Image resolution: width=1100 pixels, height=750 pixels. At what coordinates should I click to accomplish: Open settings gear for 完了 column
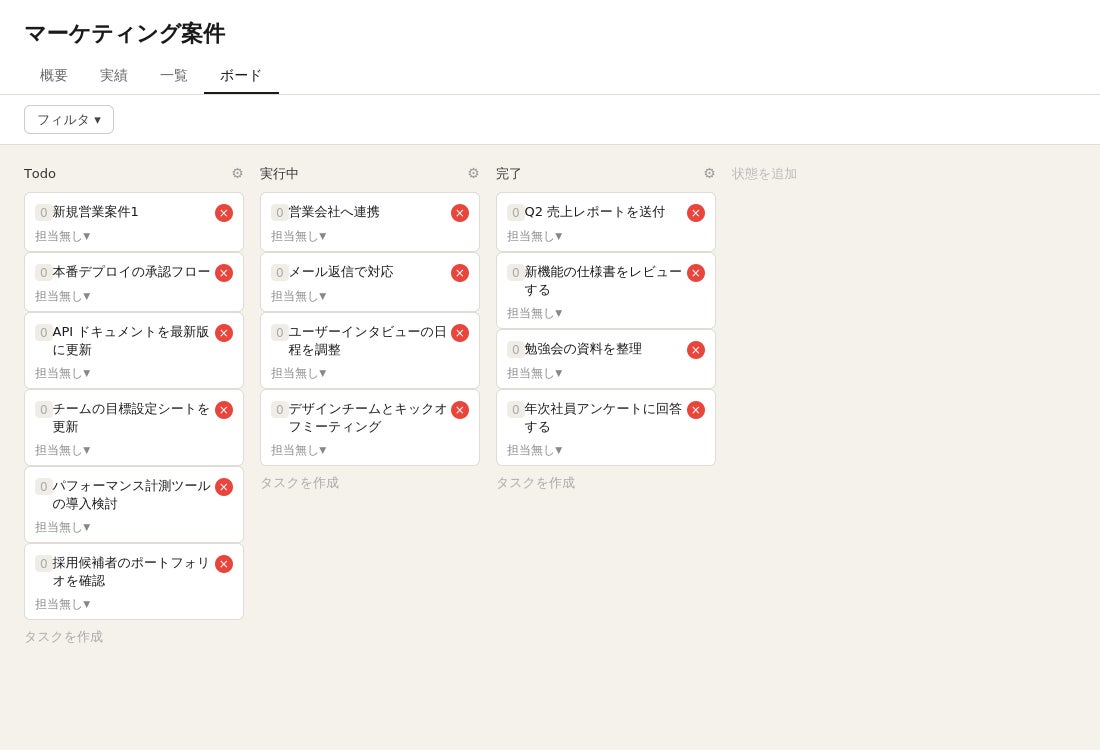tap(709, 173)
